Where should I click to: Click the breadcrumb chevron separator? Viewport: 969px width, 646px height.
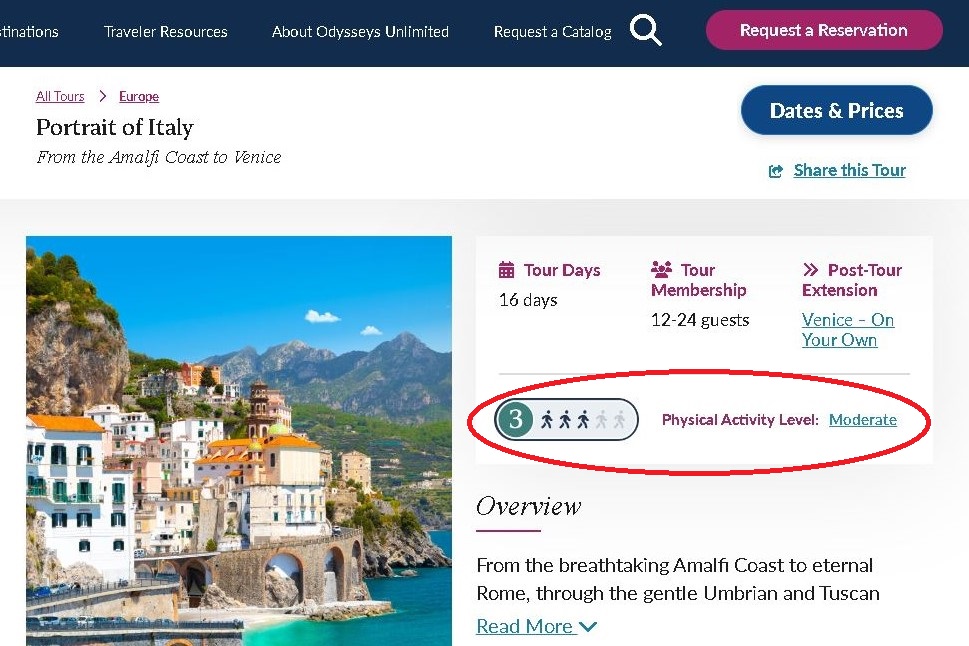pyautogui.click(x=103, y=96)
